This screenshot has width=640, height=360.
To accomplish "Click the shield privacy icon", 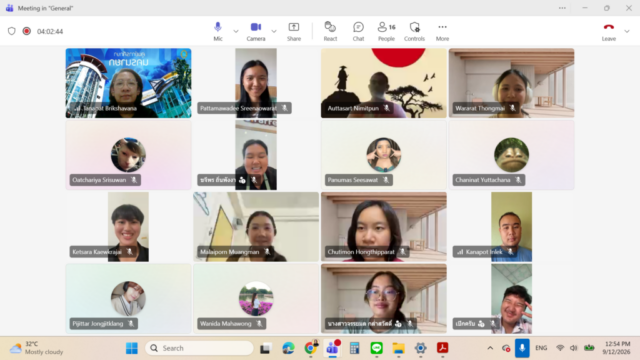I will click(x=12, y=31).
